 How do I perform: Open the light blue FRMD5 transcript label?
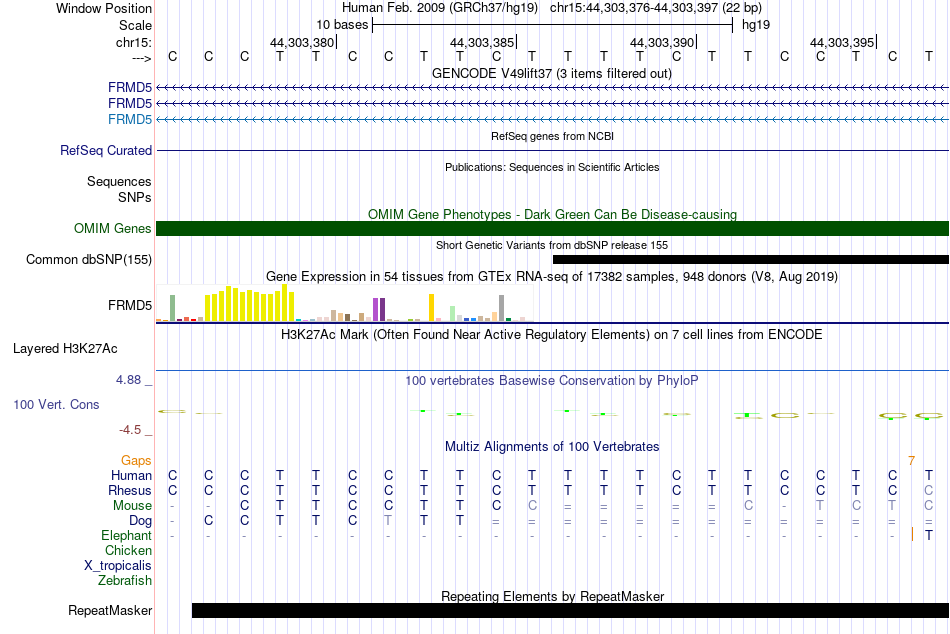pos(130,119)
